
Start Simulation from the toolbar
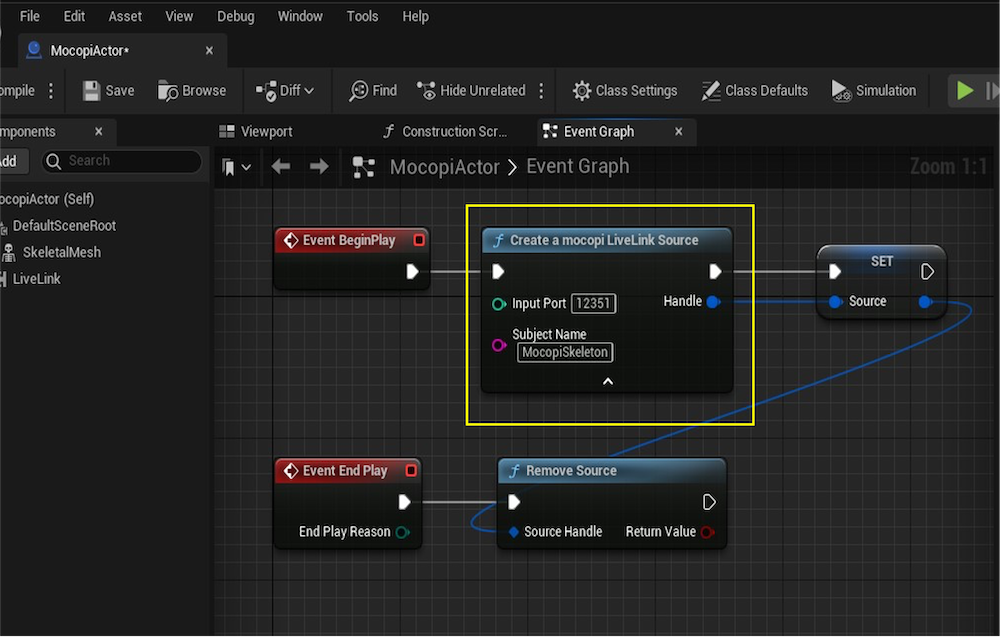point(873,91)
